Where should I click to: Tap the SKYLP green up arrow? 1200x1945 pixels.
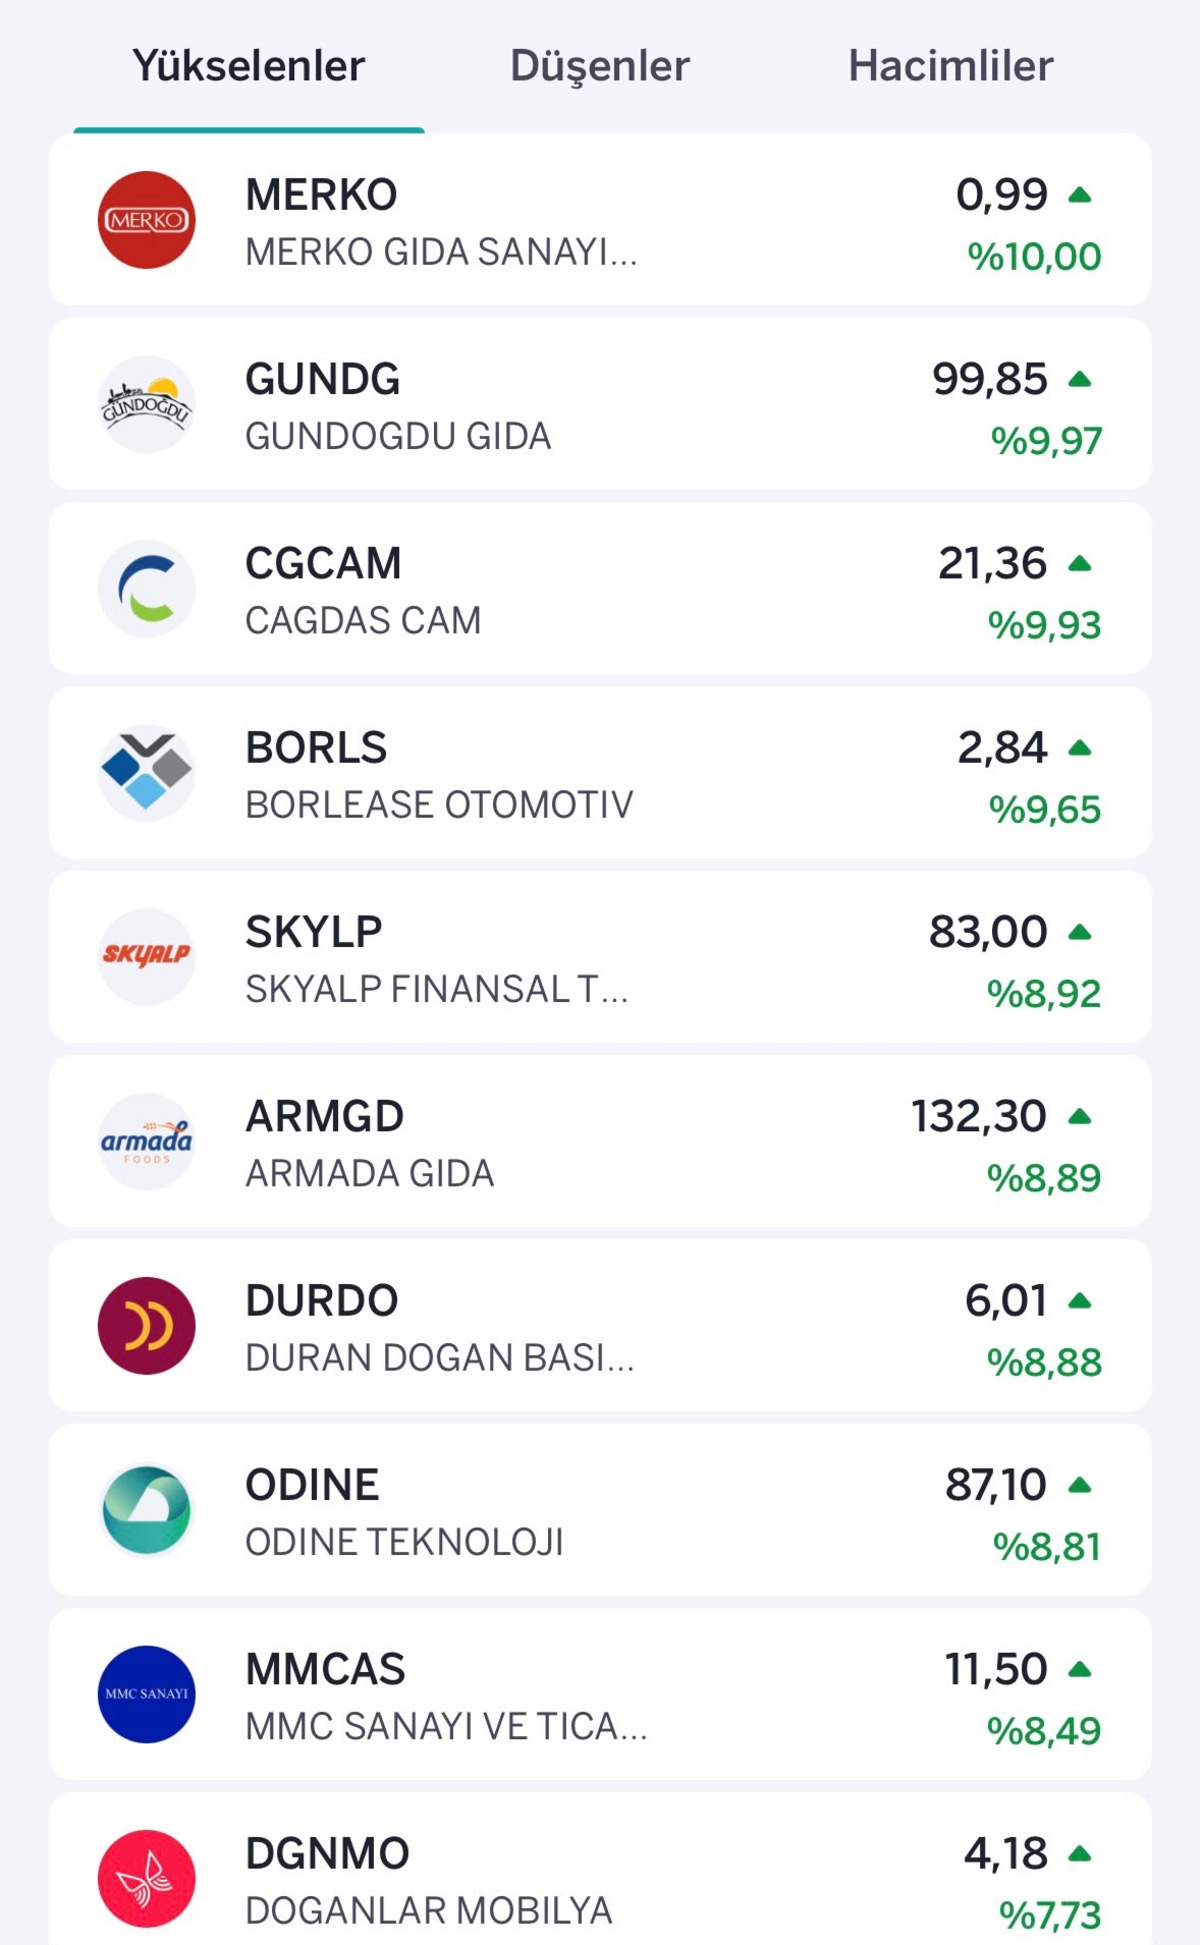tap(1079, 932)
